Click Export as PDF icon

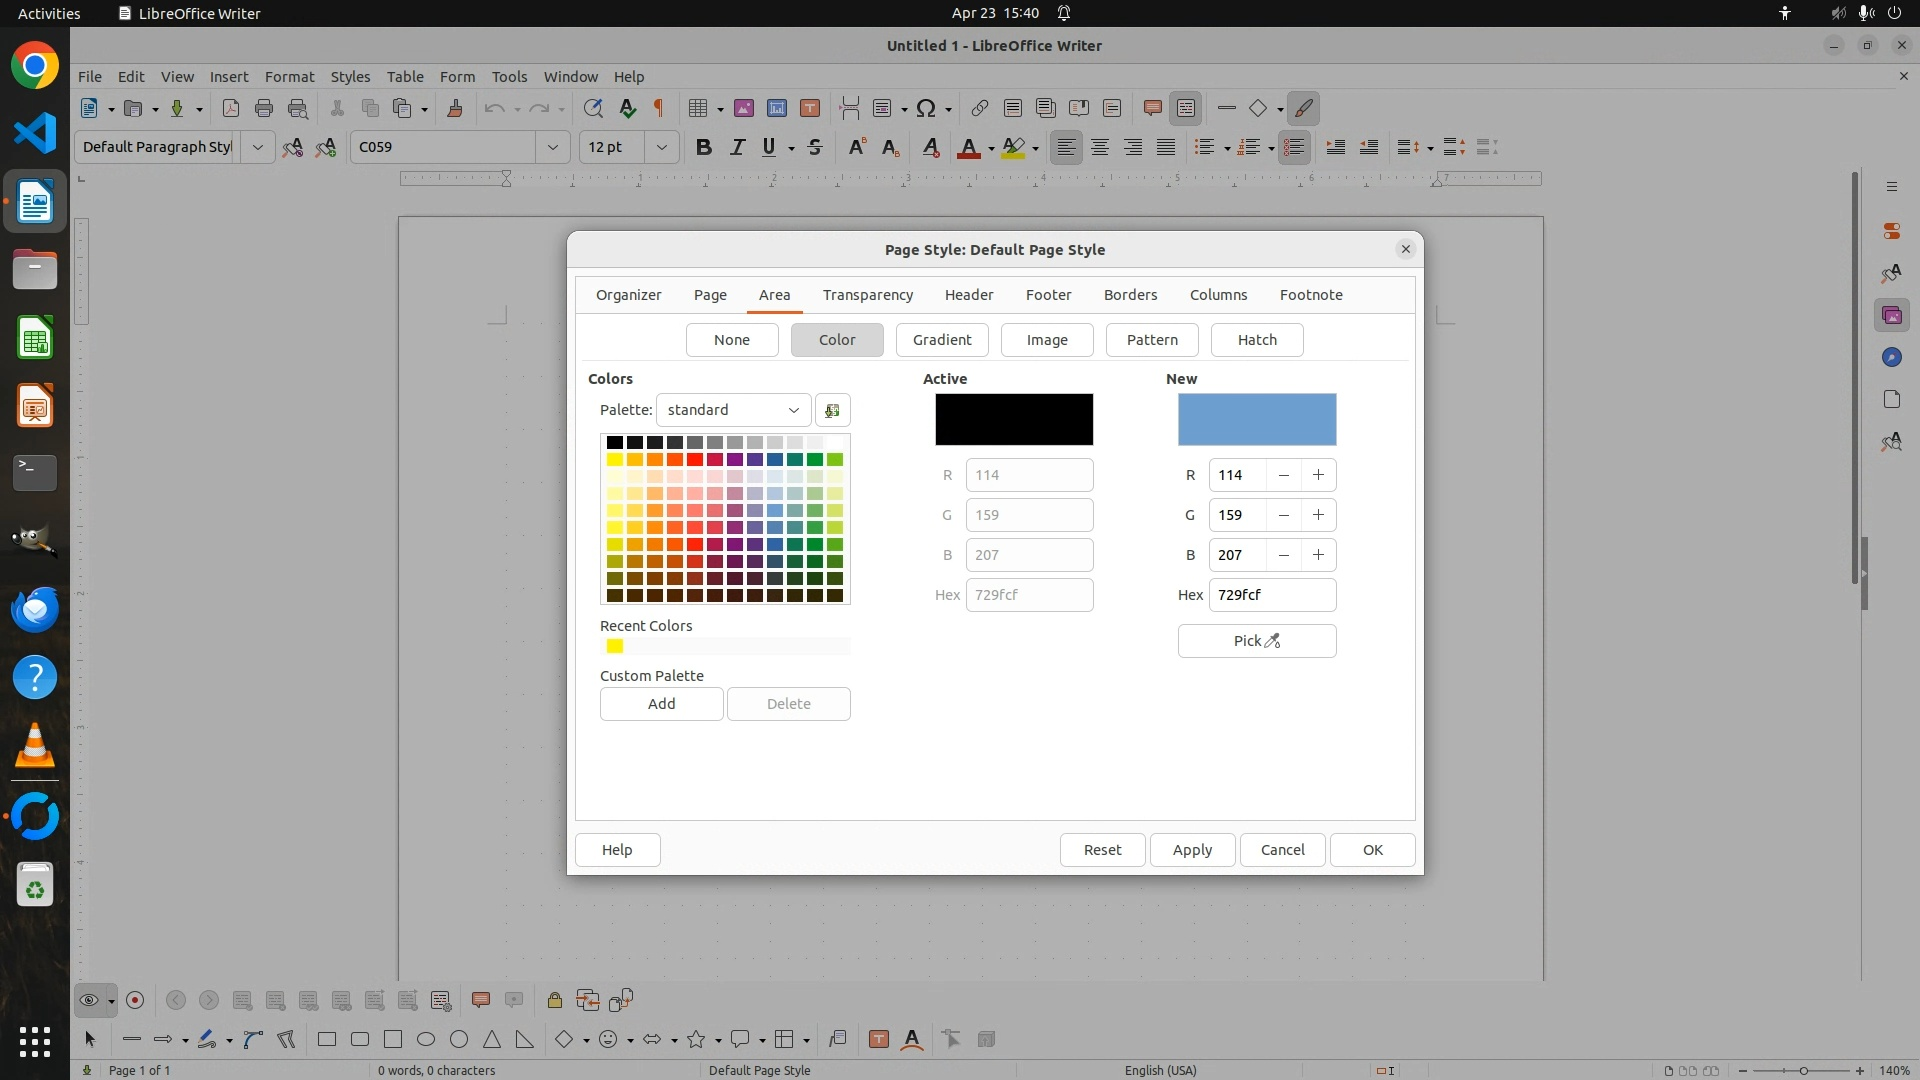[x=231, y=108]
